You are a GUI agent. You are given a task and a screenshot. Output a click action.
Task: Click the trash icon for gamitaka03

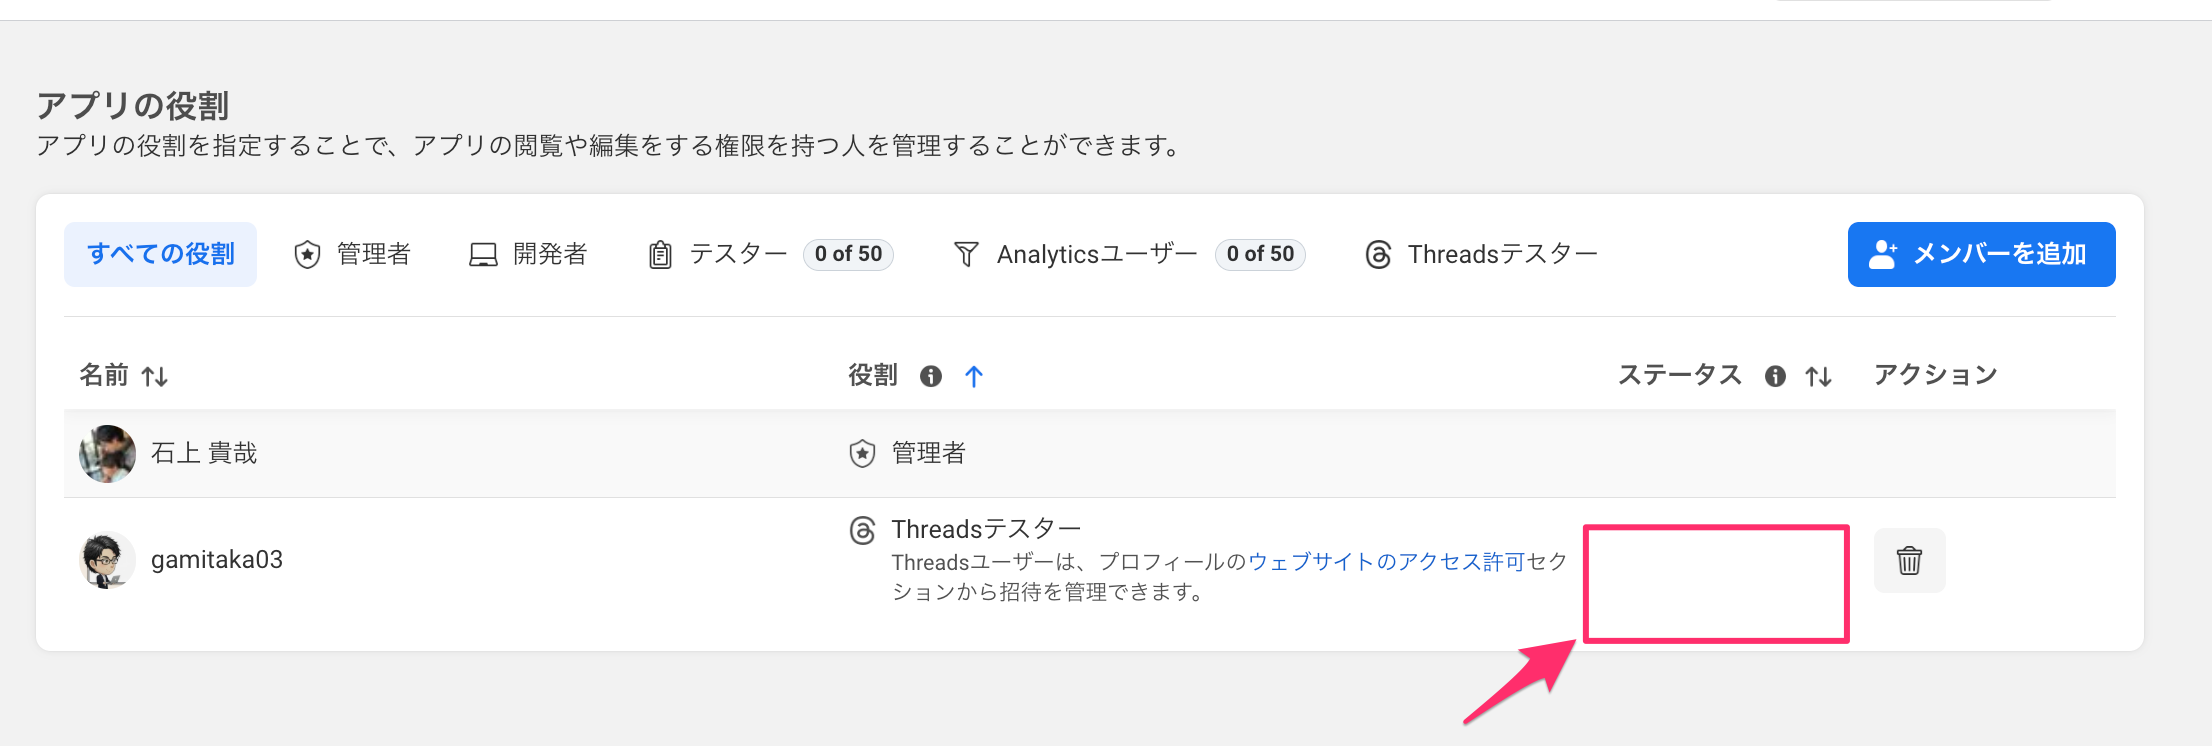[x=1909, y=560]
